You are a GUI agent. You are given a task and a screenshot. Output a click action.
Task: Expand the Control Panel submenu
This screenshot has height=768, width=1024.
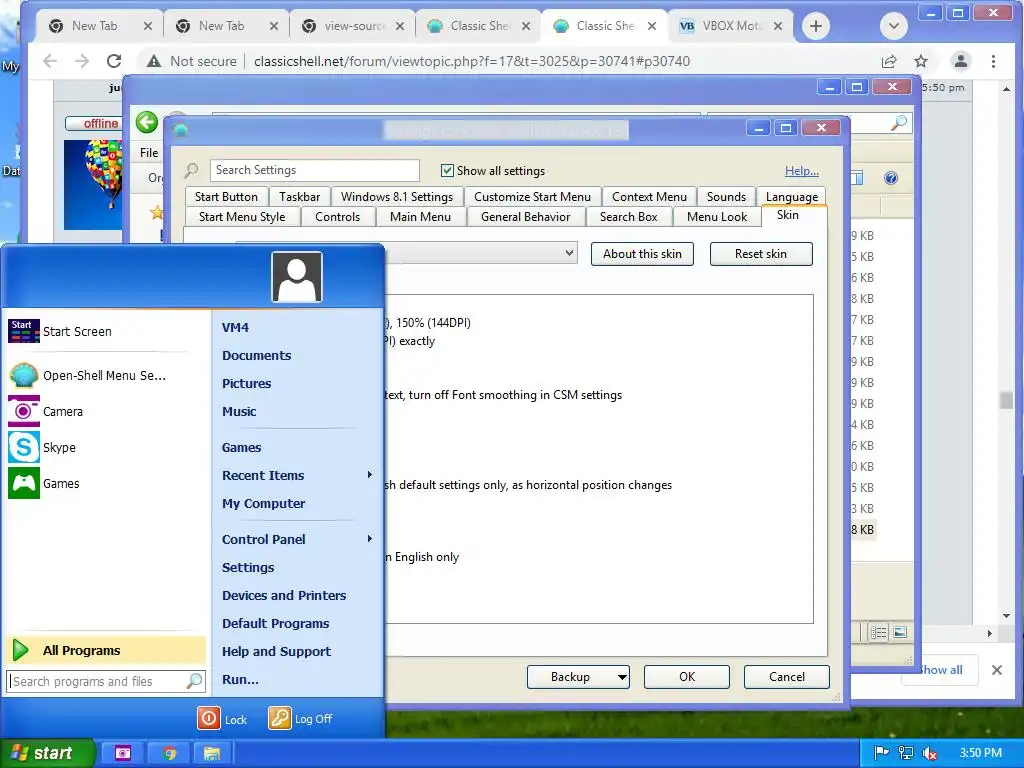(x=370, y=539)
